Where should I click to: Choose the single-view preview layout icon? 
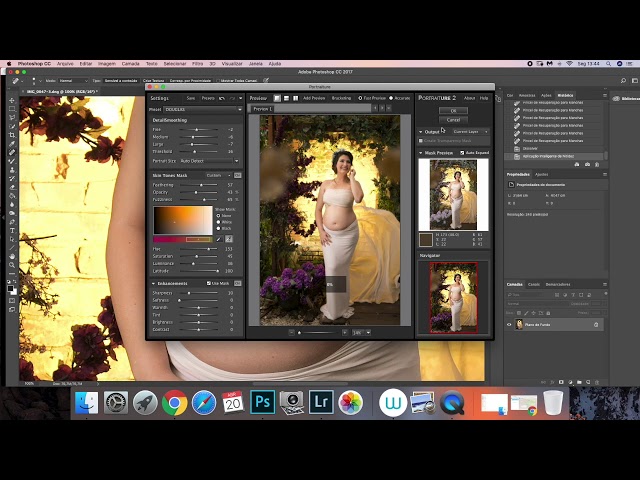(x=277, y=98)
